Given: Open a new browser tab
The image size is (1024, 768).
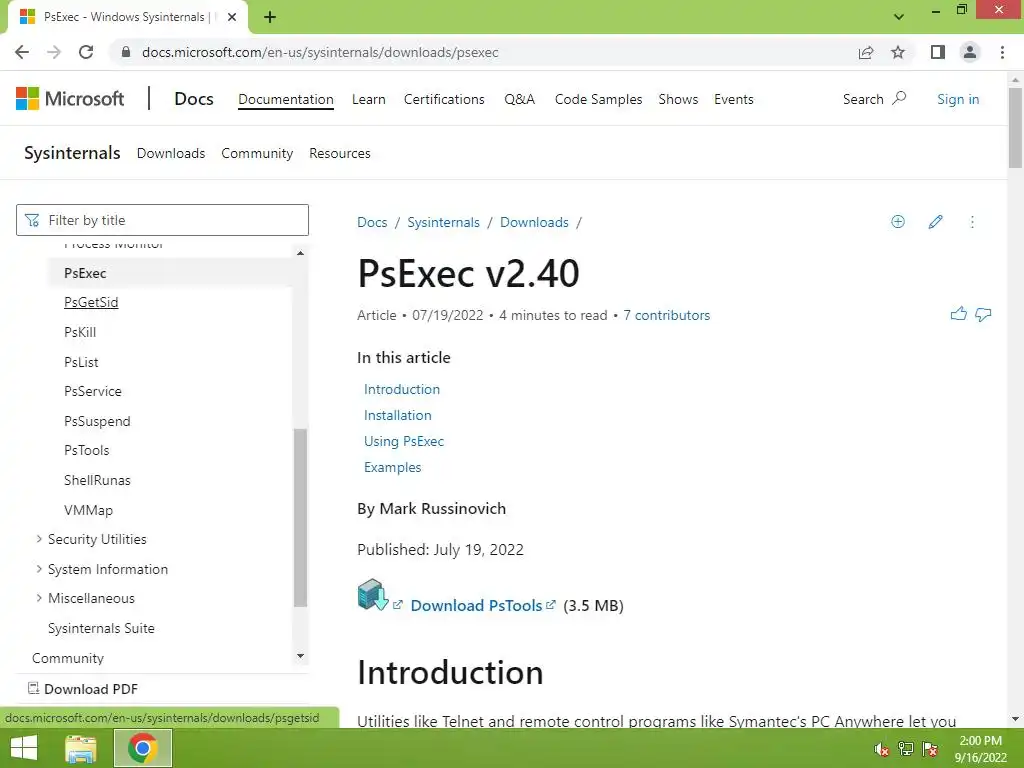Looking at the screenshot, I should click(270, 17).
